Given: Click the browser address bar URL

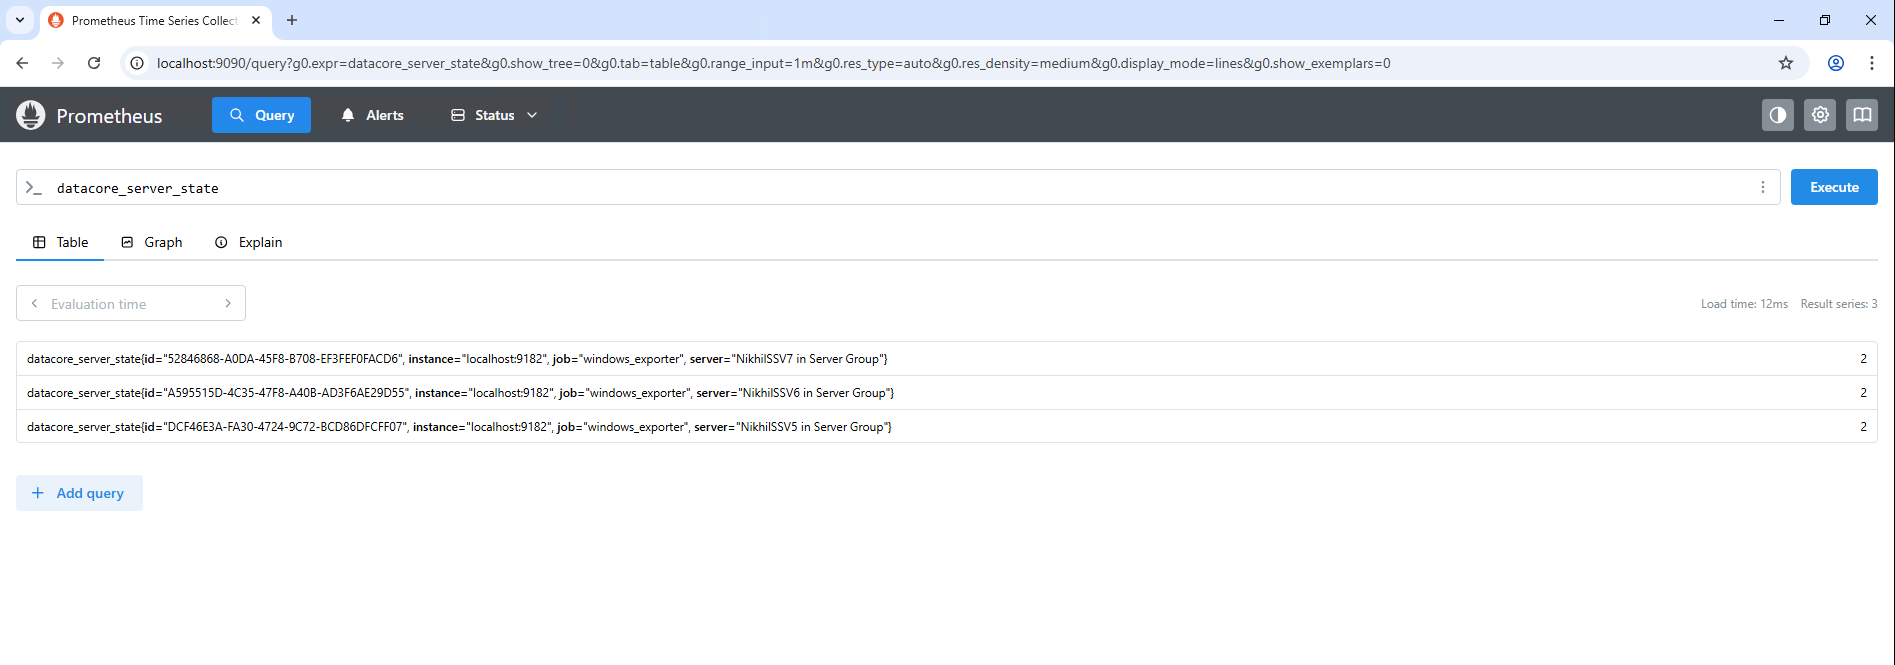Looking at the screenshot, I should coord(773,63).
